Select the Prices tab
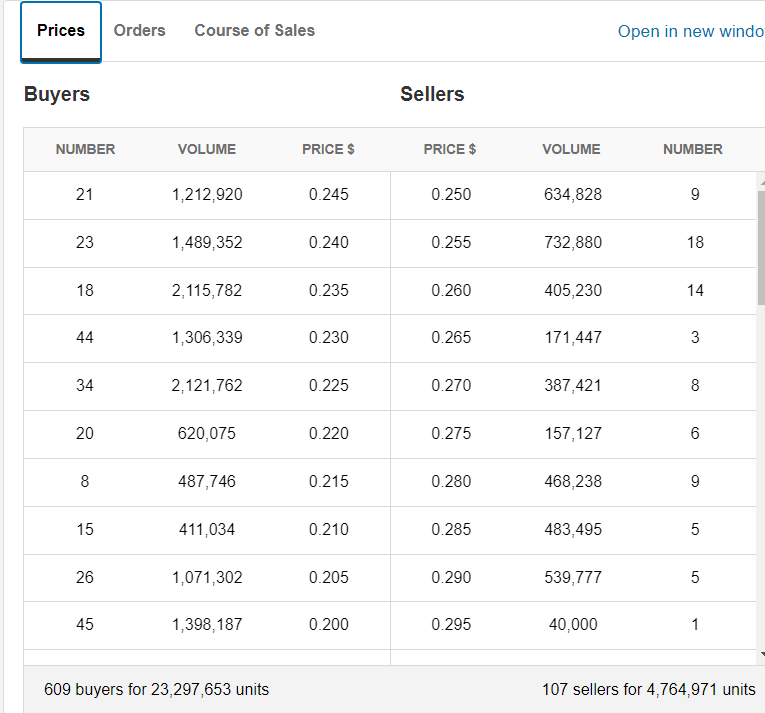765x713 pixels. click(61, 31)
